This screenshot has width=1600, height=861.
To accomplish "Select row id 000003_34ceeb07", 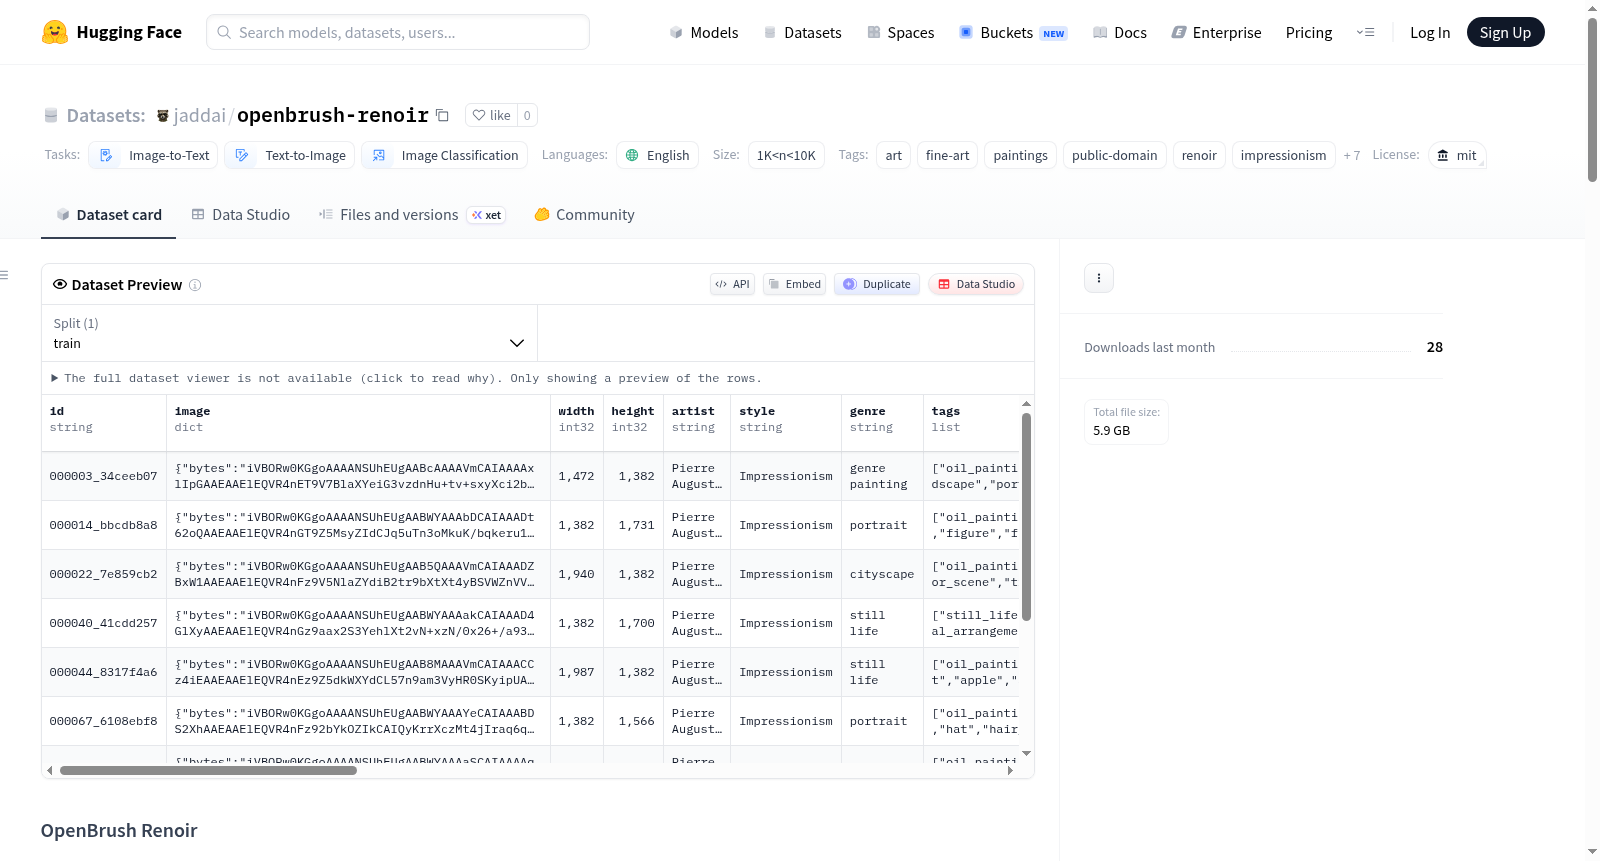I will click(104, 476).
